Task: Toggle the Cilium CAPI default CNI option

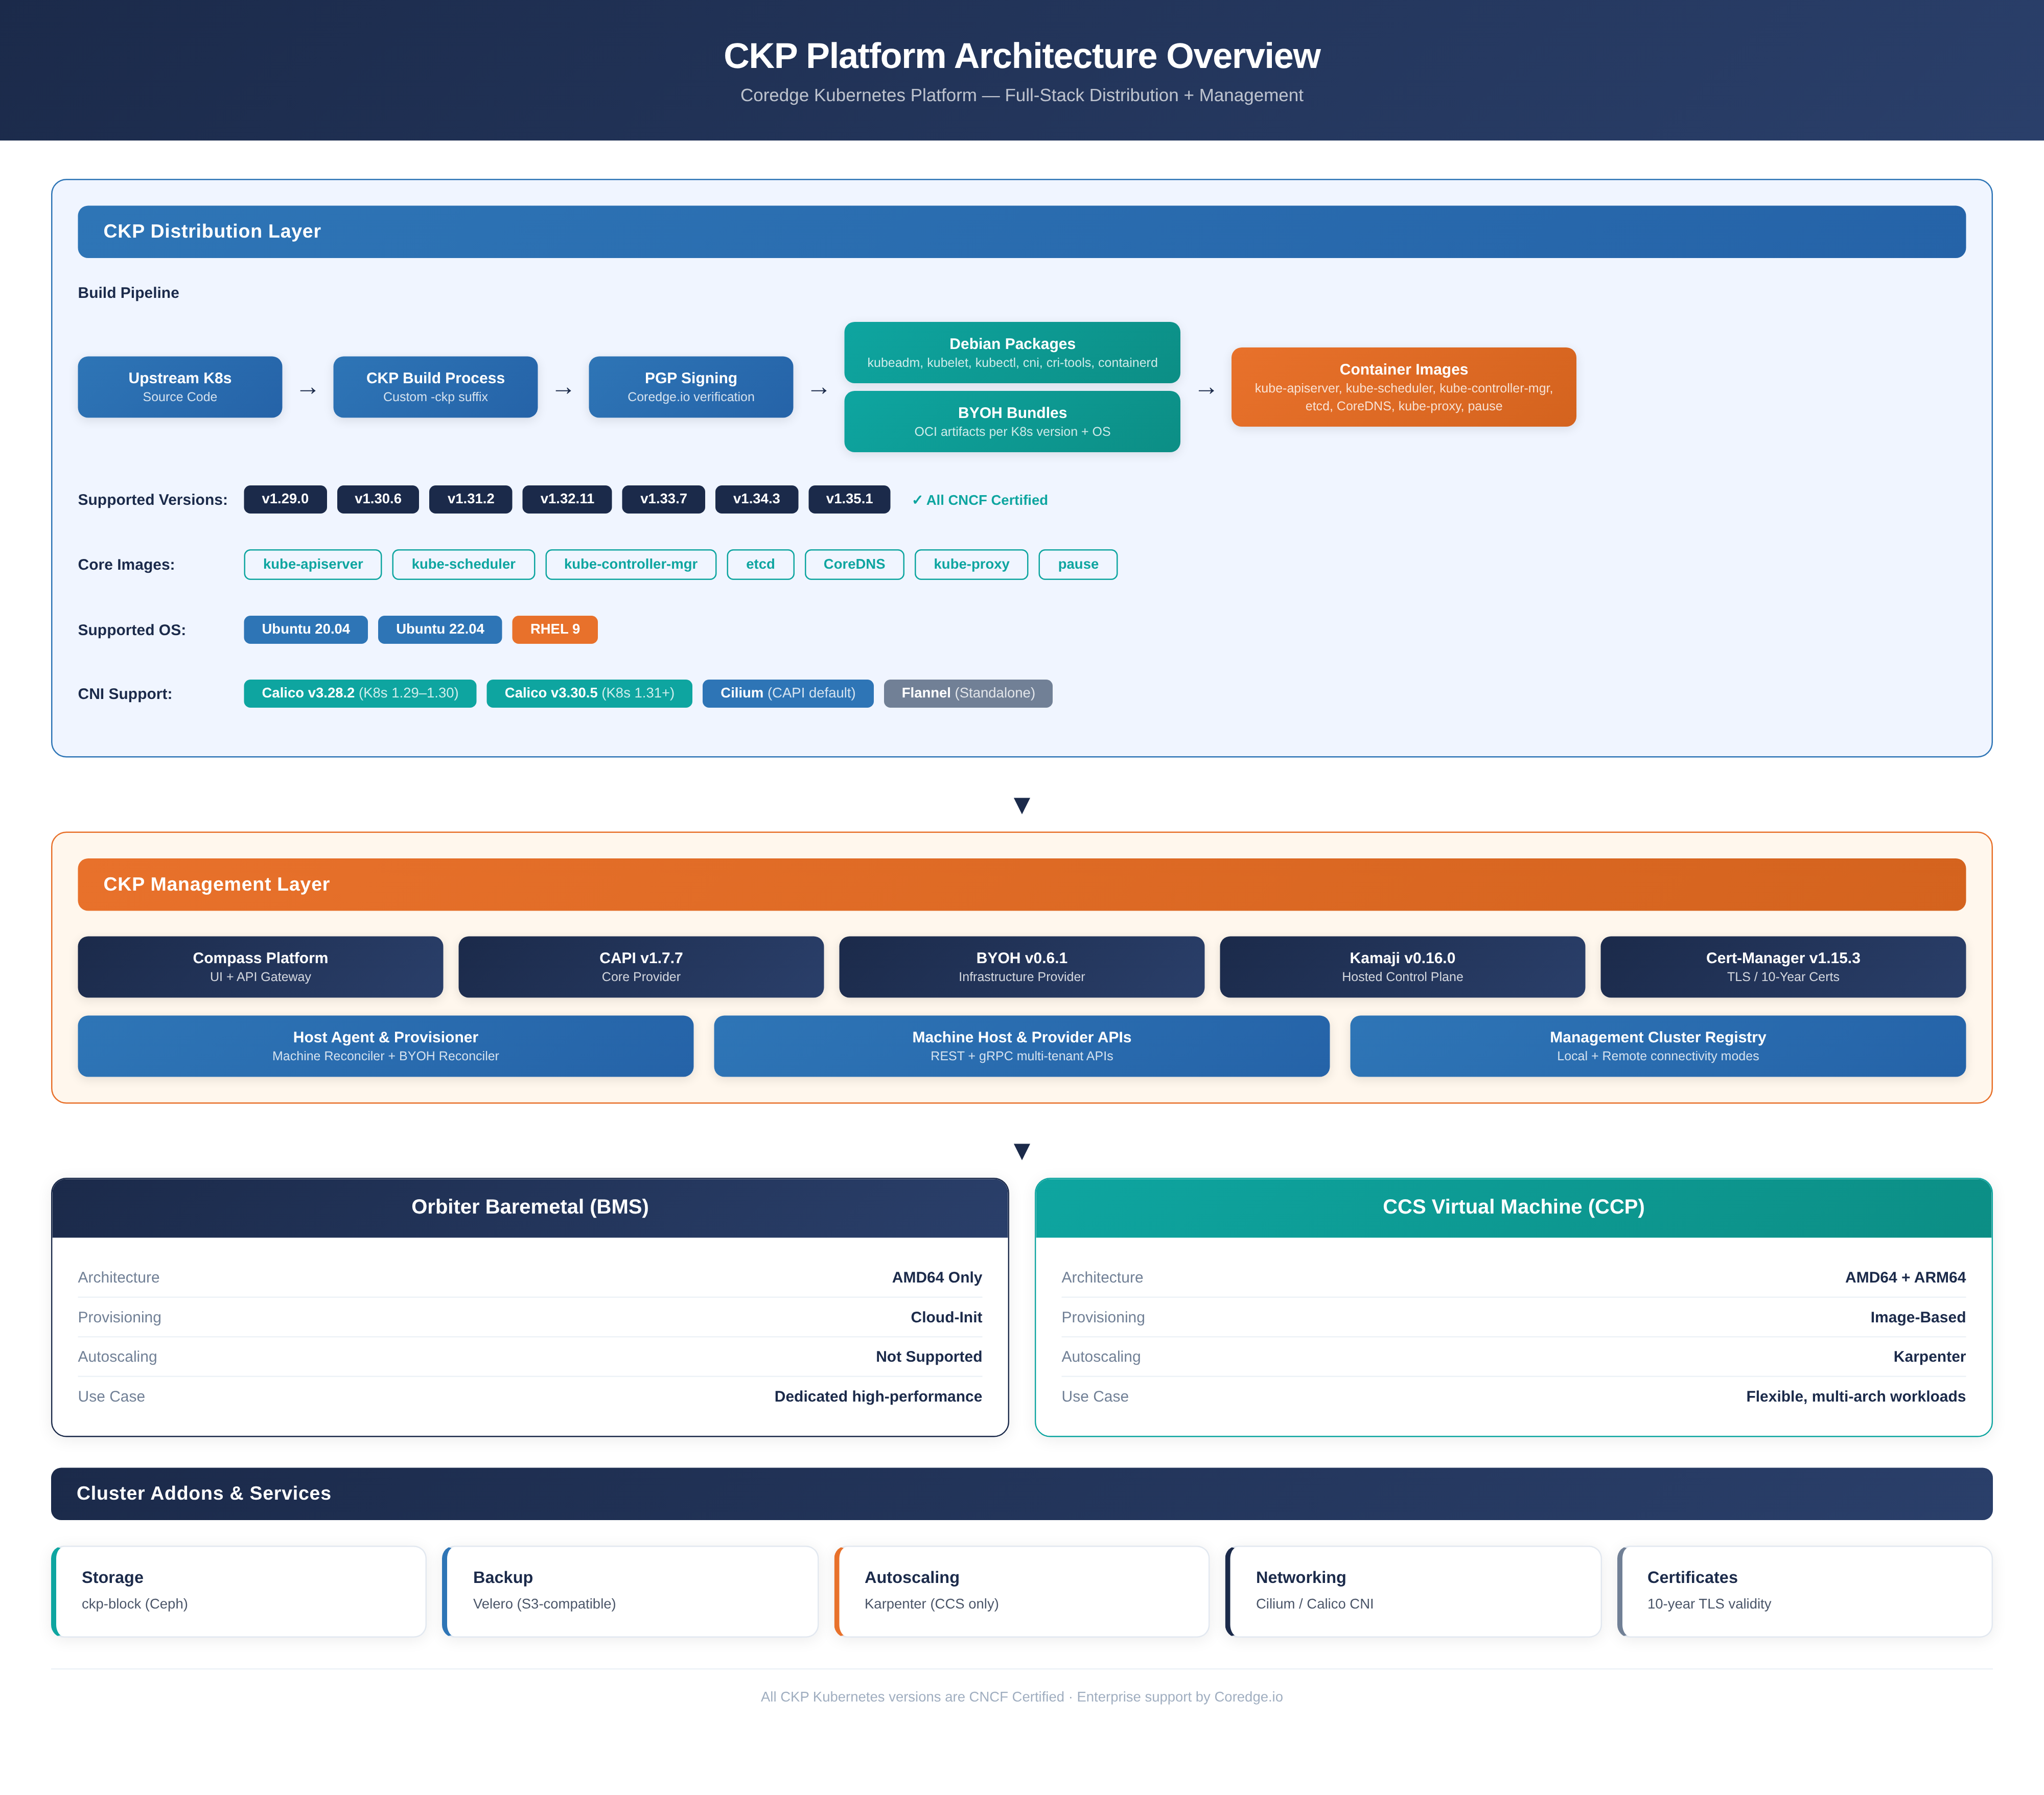Action: 788,693
